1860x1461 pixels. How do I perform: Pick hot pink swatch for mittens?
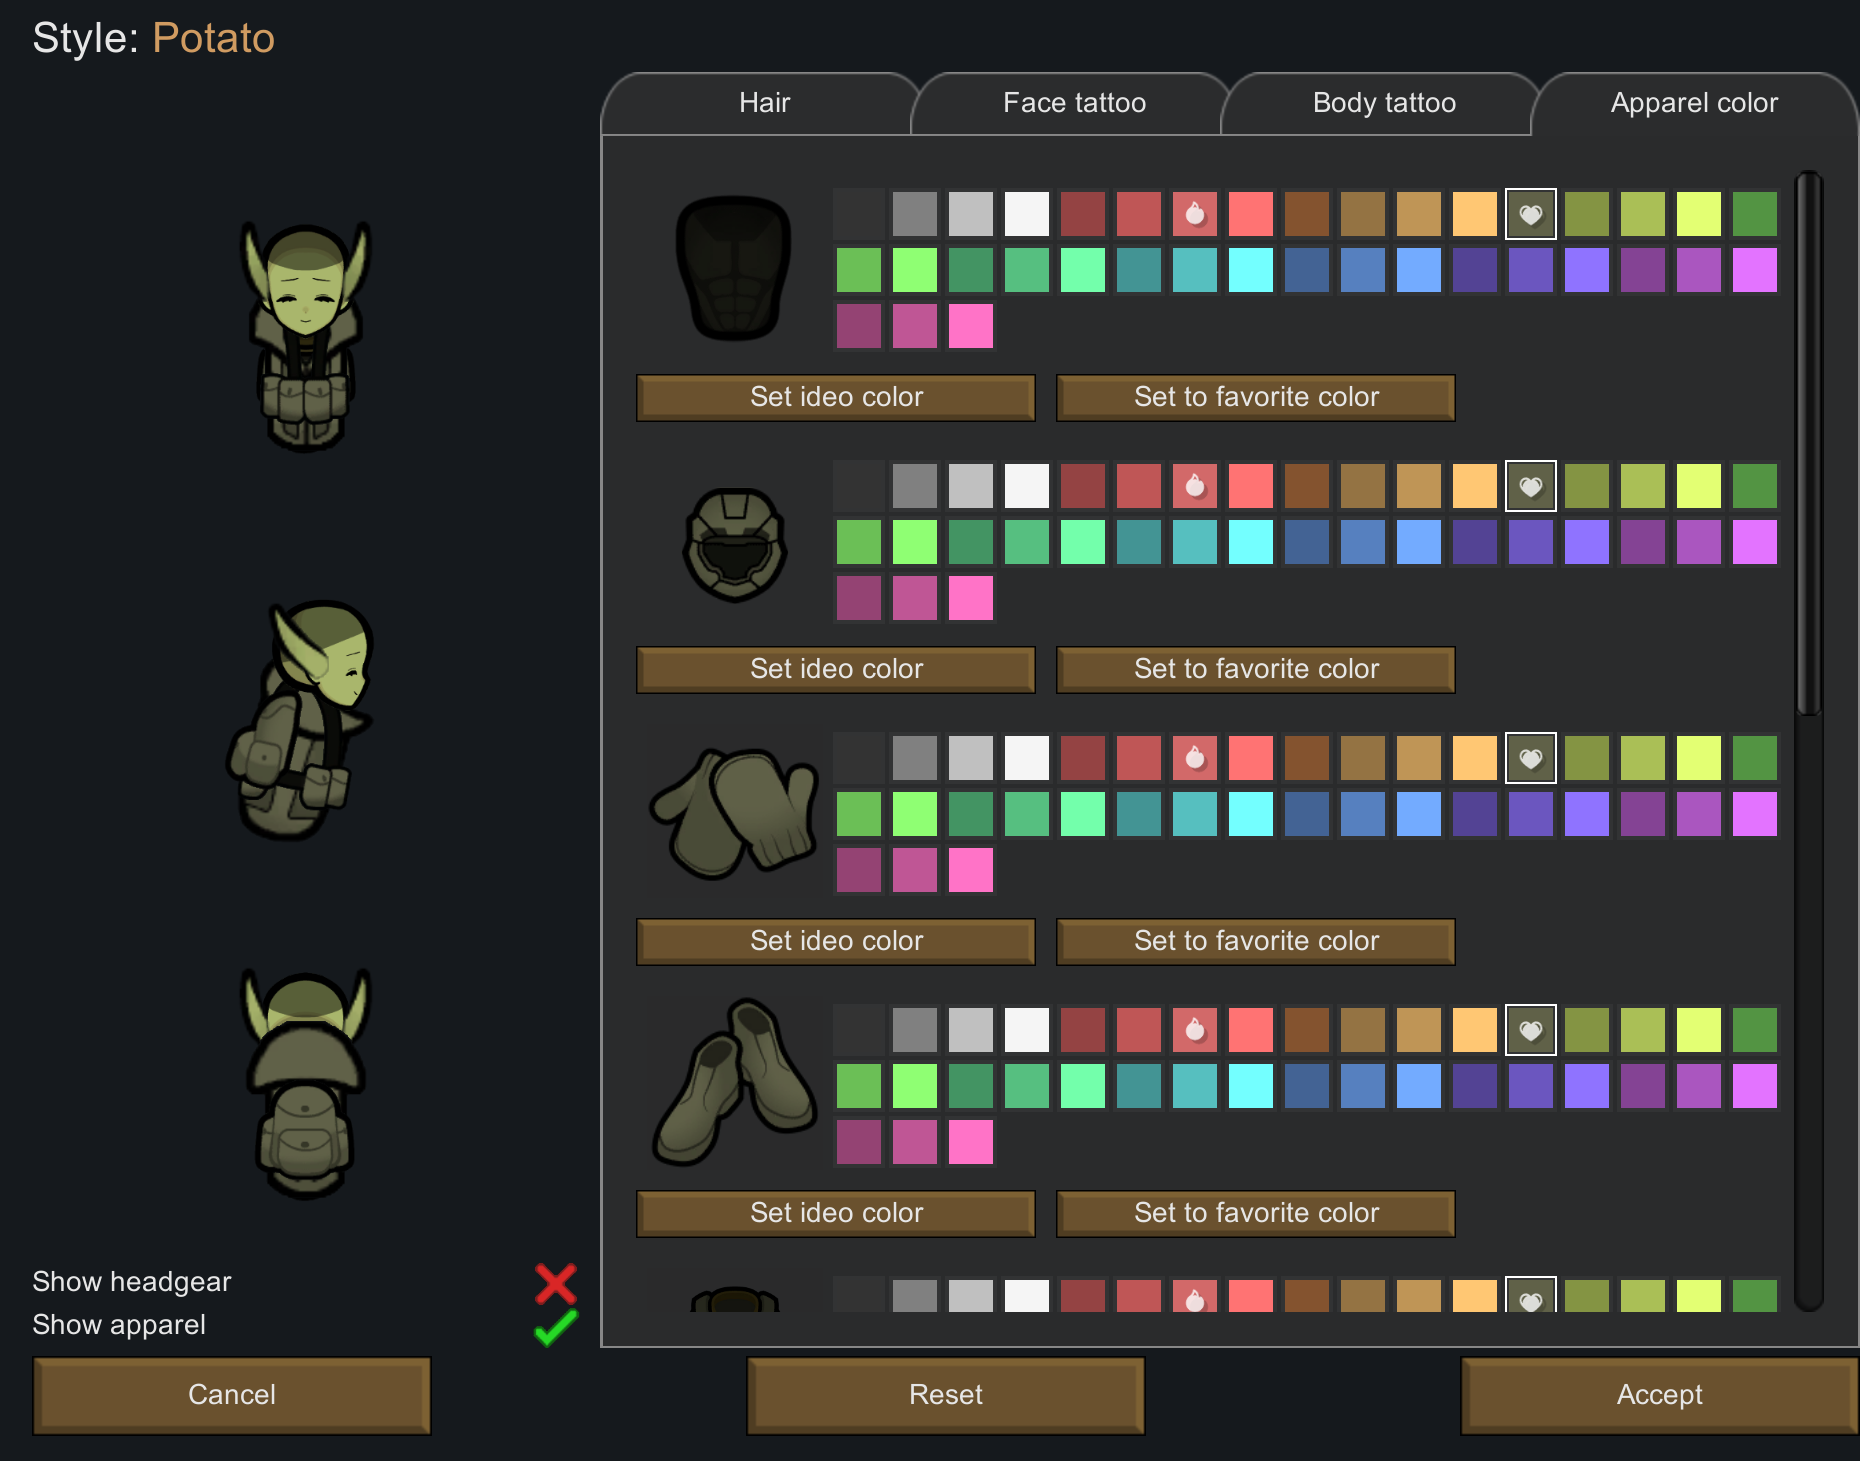click(971, 870)
